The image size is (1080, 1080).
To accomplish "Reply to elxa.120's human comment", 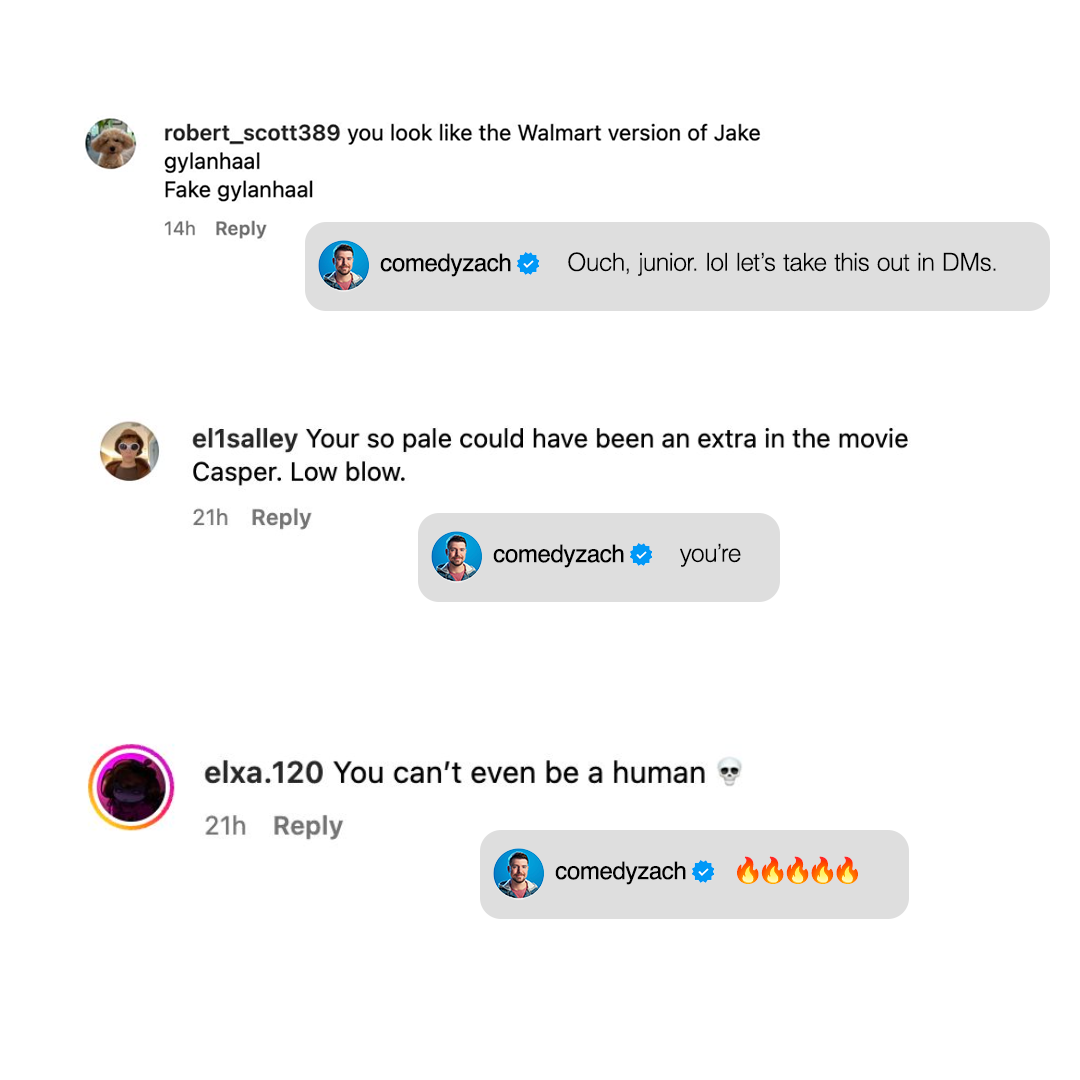I will (x=308, y=825).
